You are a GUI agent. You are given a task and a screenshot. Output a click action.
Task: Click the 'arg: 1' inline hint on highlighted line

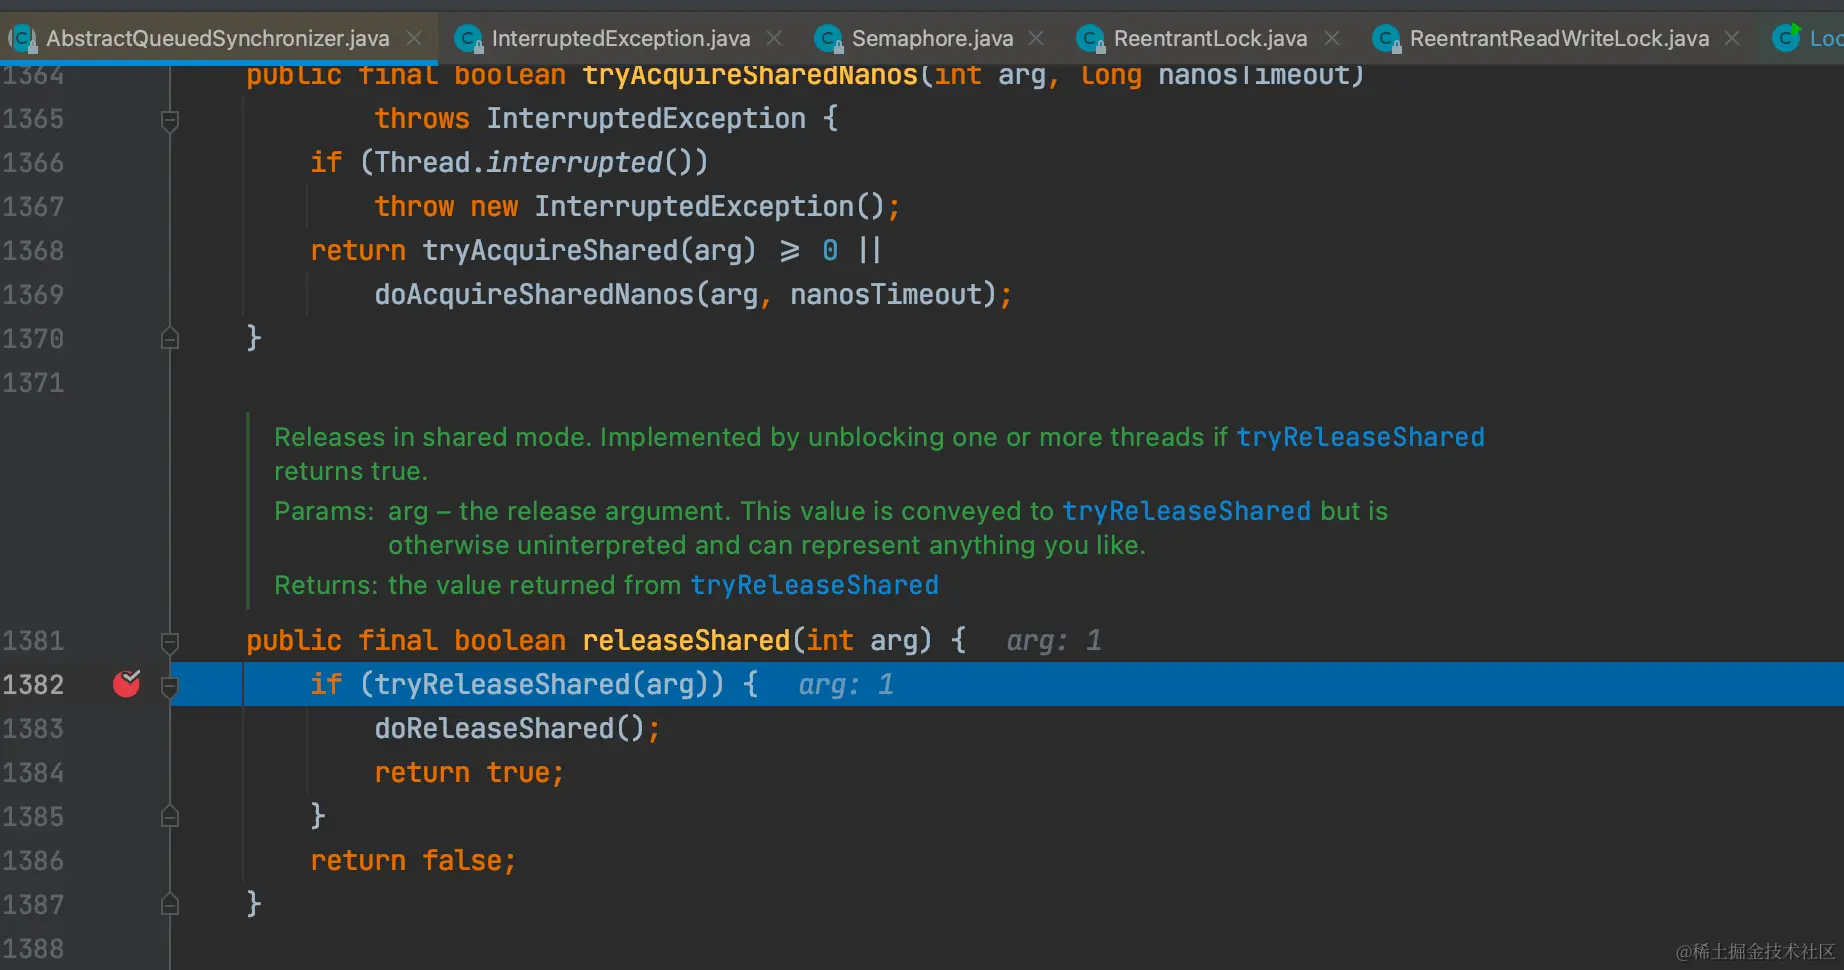(x=846, y=684)
